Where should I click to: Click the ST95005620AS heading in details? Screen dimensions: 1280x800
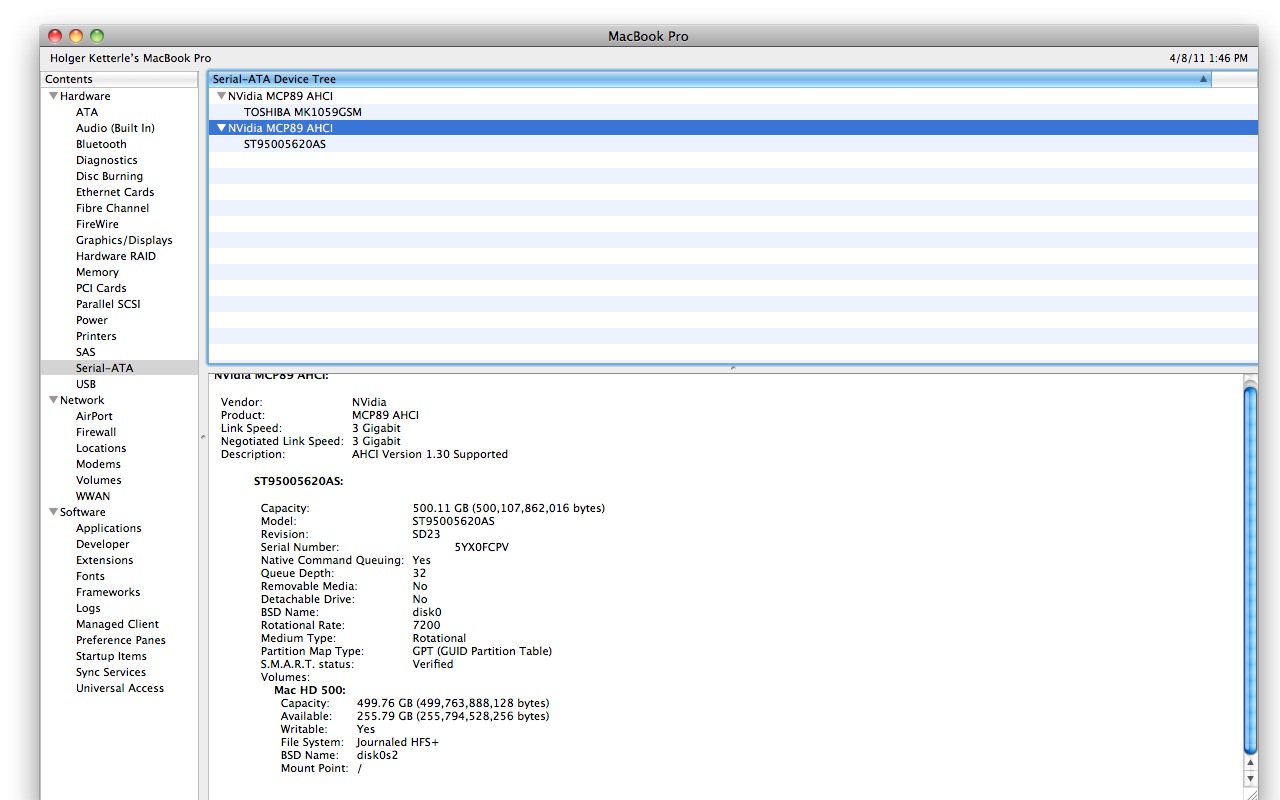(298, 481)
